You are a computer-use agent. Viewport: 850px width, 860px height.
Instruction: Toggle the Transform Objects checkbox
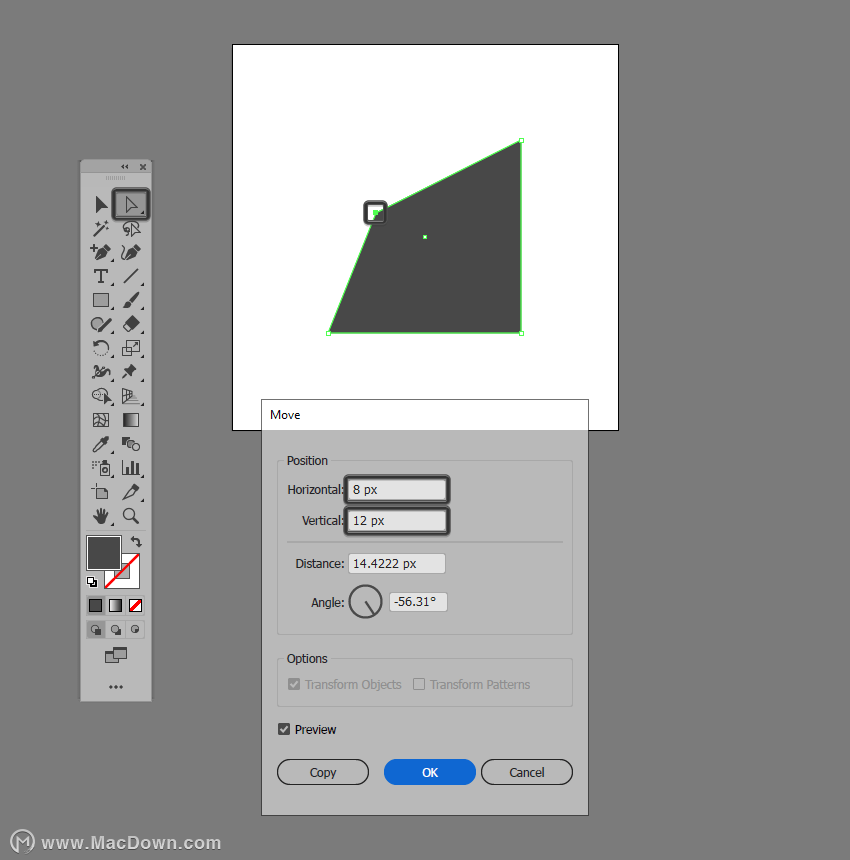tap(294, 684)
